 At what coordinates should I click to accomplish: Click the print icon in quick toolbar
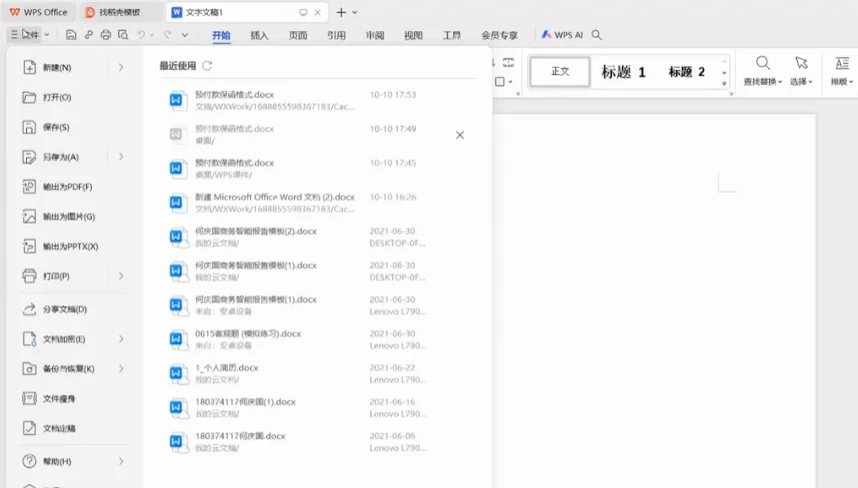click(106, 35)
